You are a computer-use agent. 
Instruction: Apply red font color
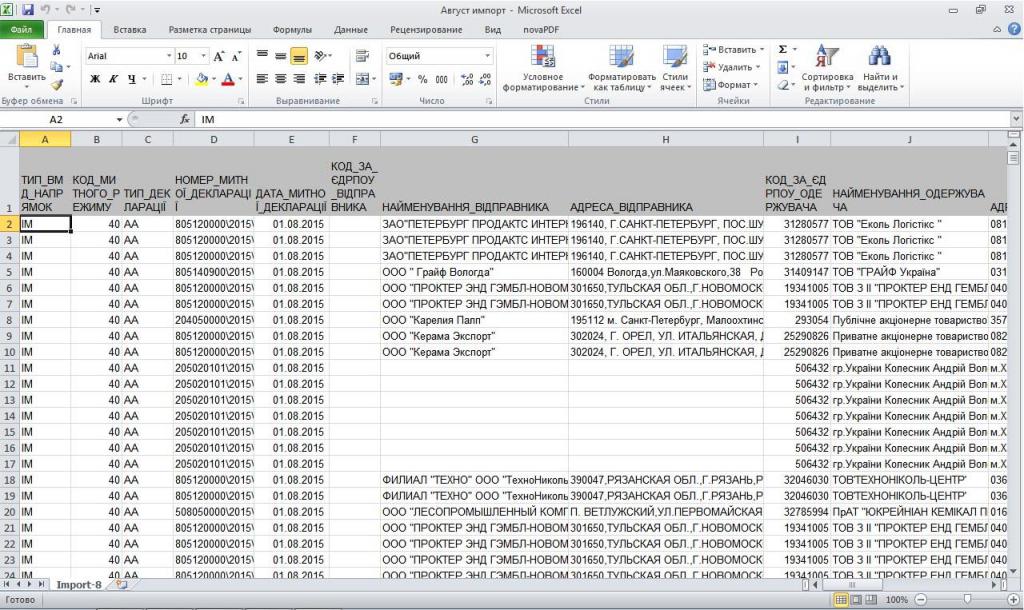click(x=227, y=79)
